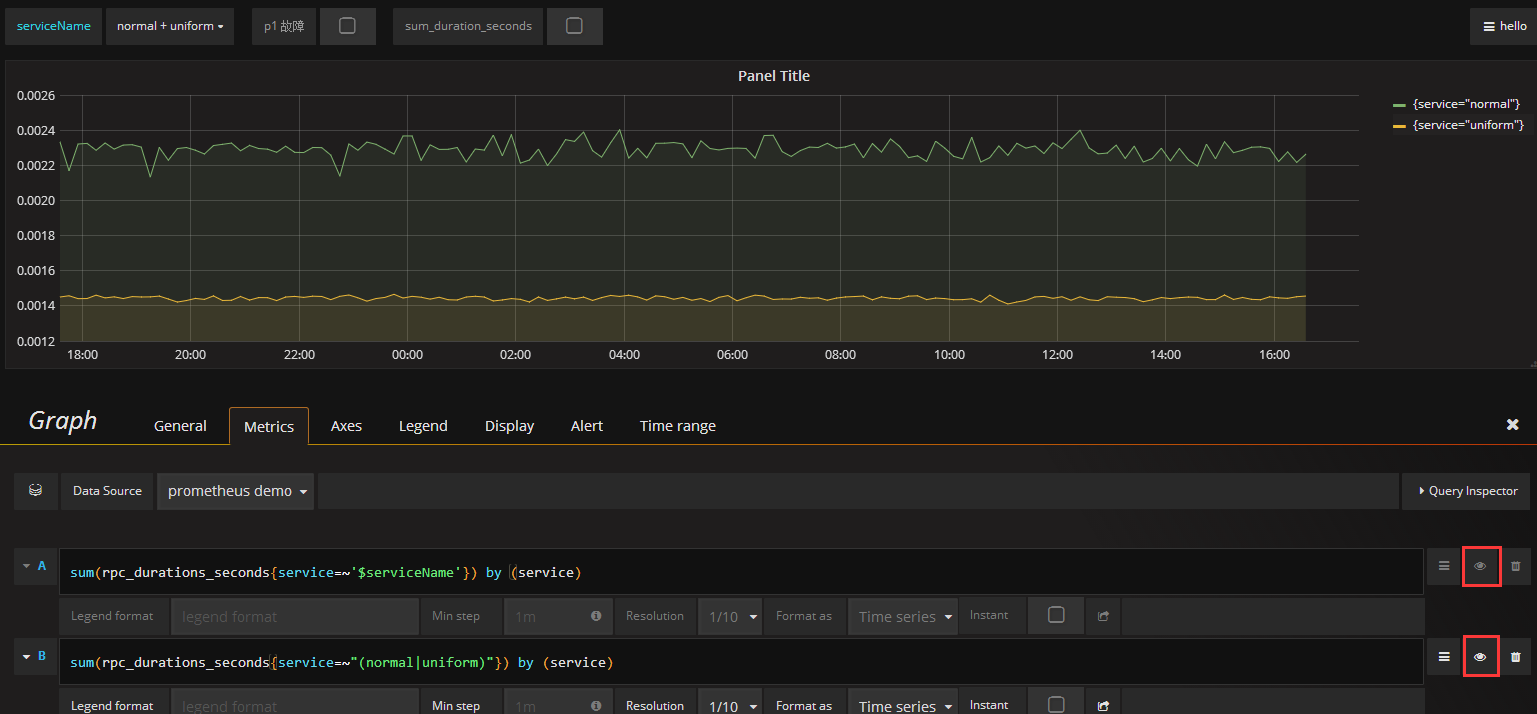Select the {service="uniform"} legend entry
This screenshot has height=714, width=1537.
click(x=1466, y=124)
